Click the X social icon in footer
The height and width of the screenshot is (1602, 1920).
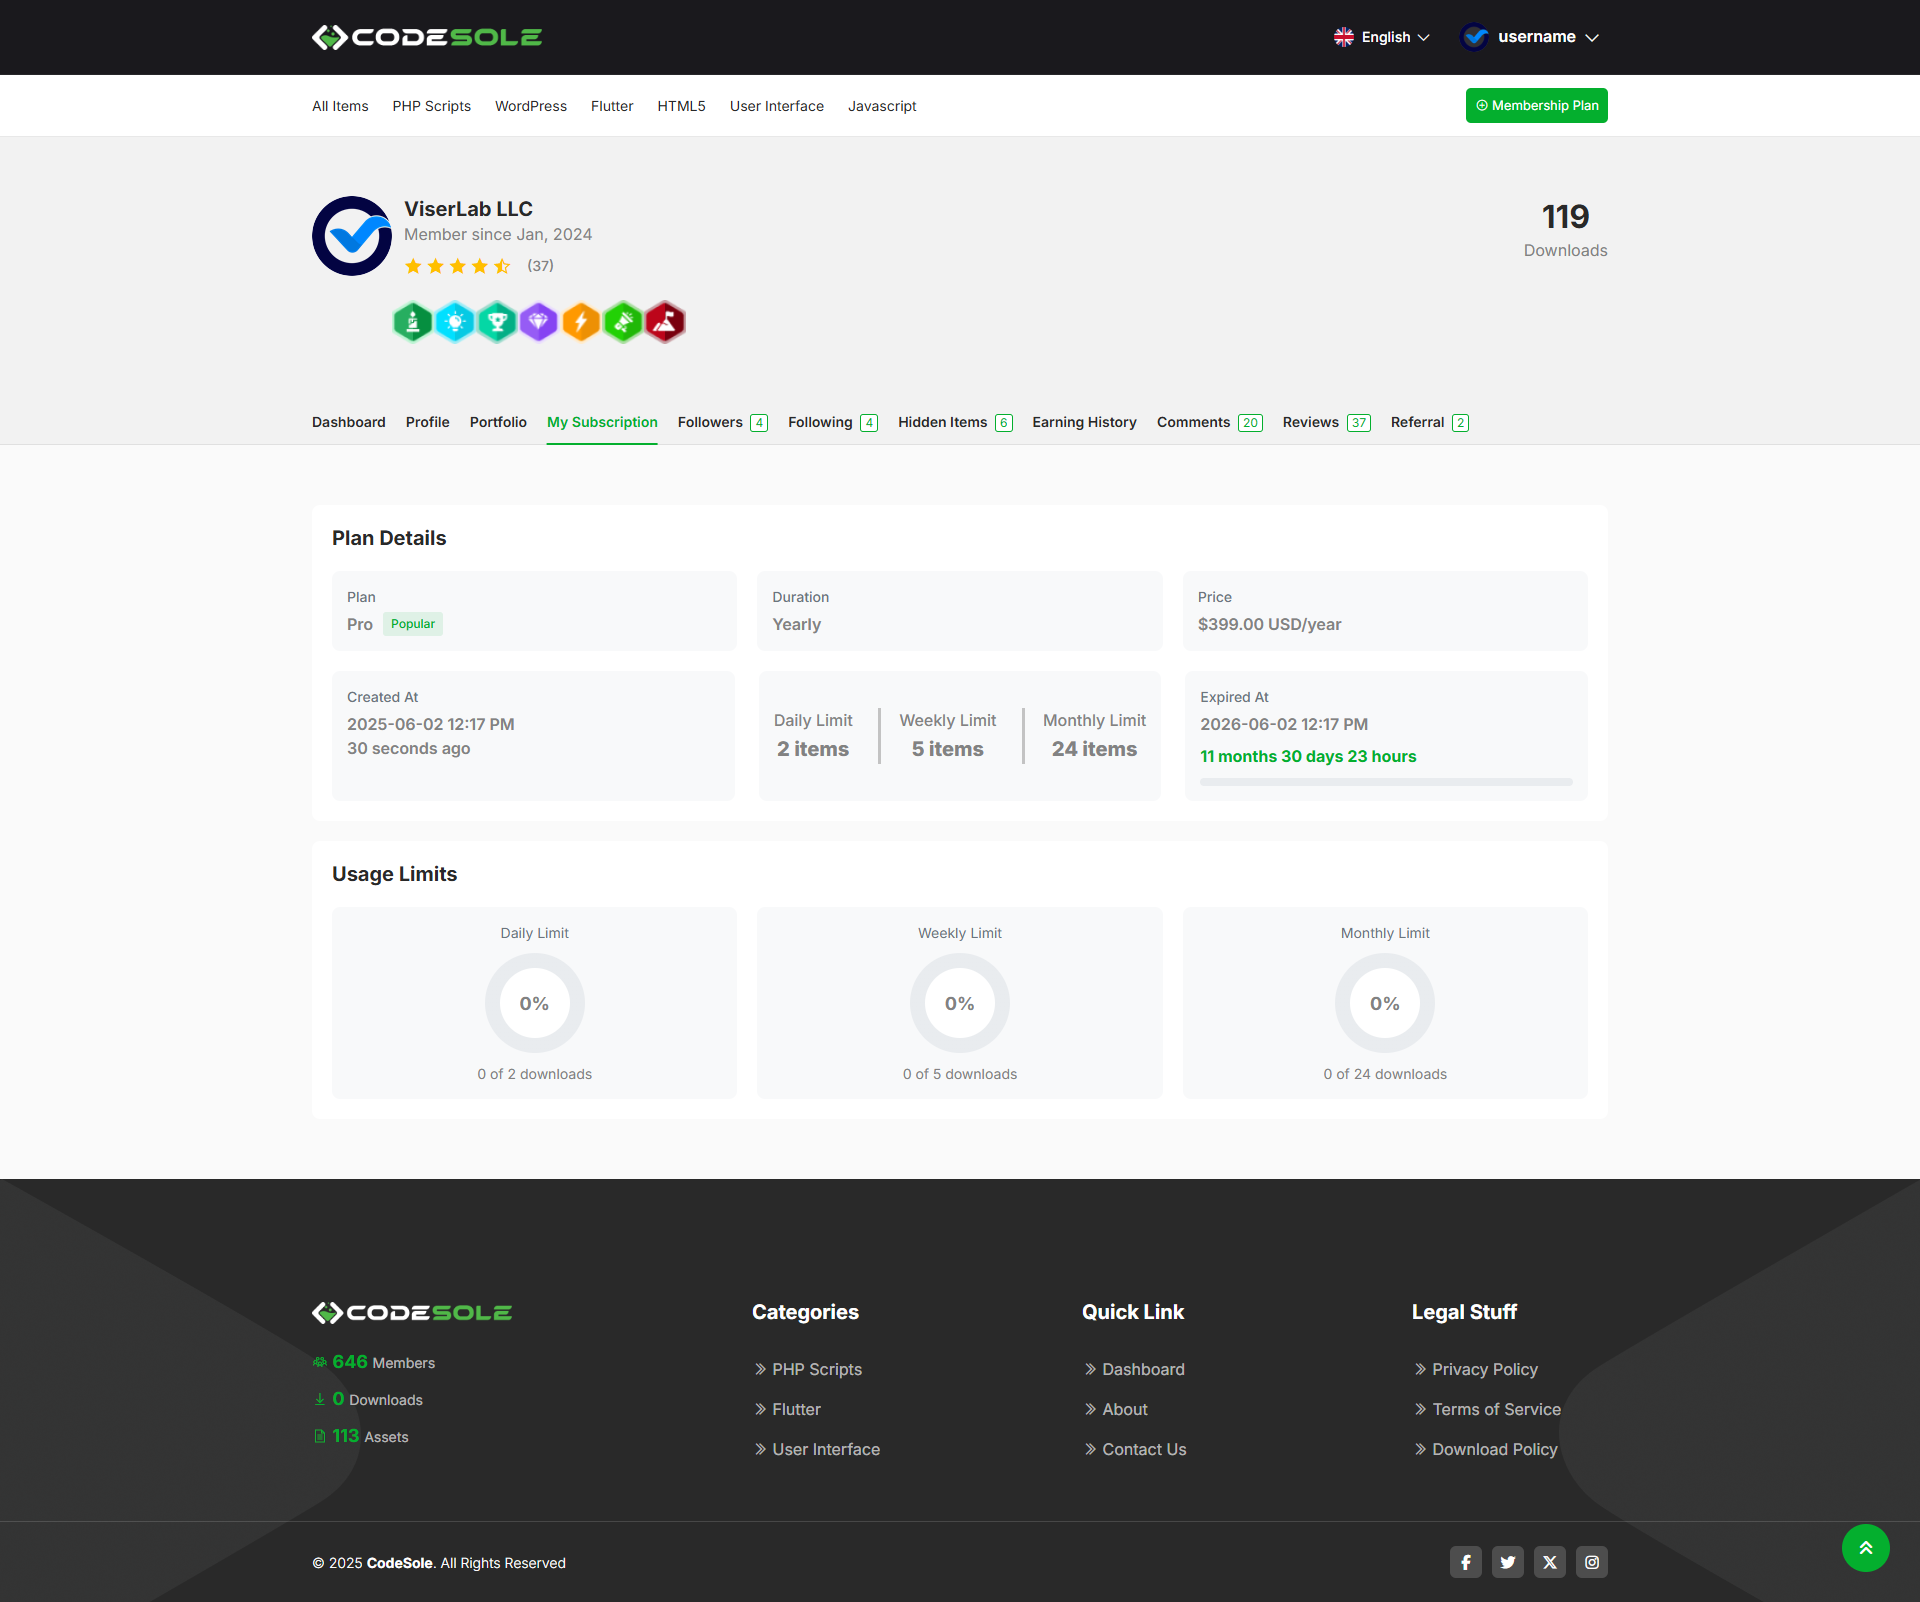(x=1549, y=1562)
